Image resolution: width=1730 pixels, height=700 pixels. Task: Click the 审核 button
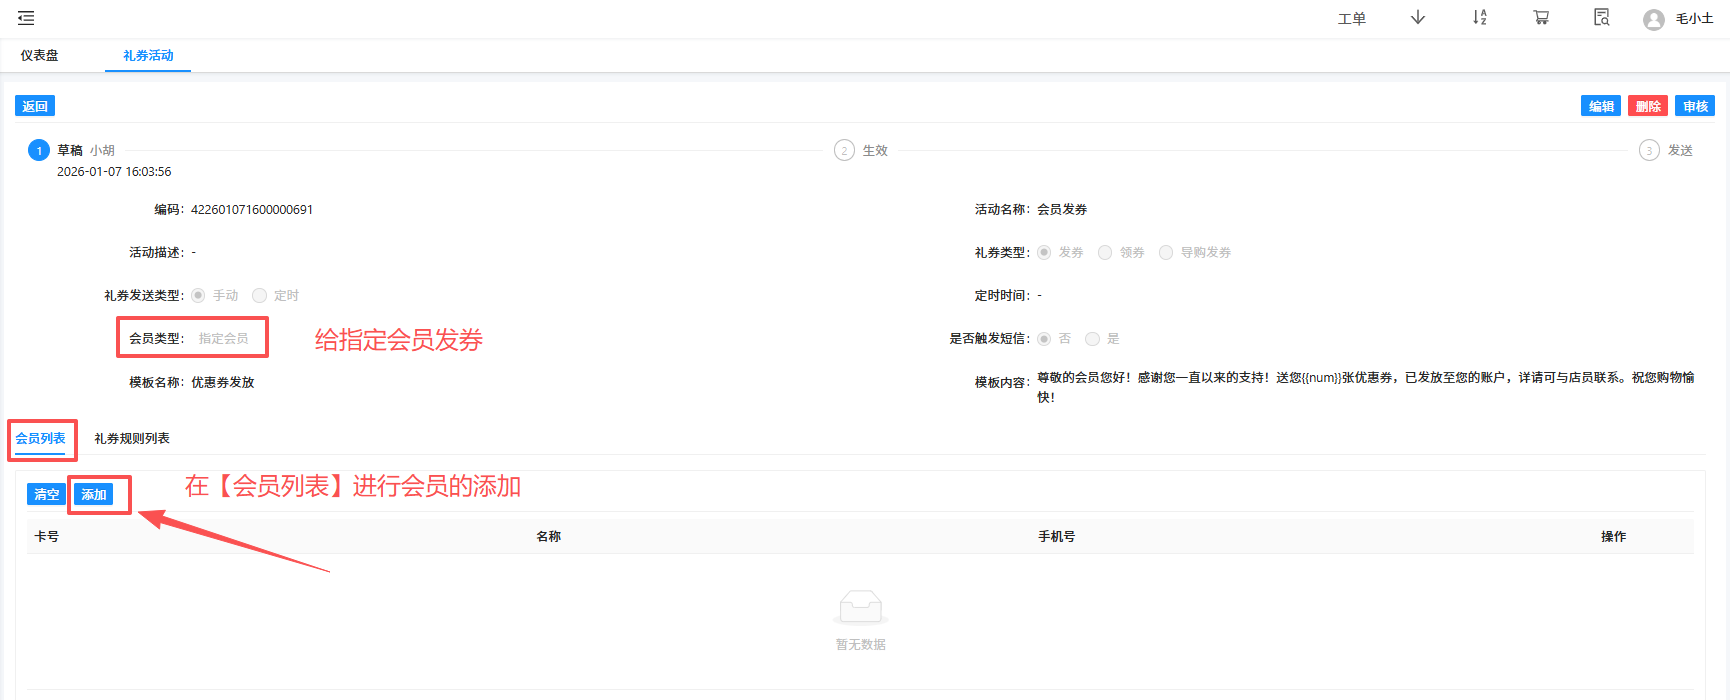(x=1695, y=107)
